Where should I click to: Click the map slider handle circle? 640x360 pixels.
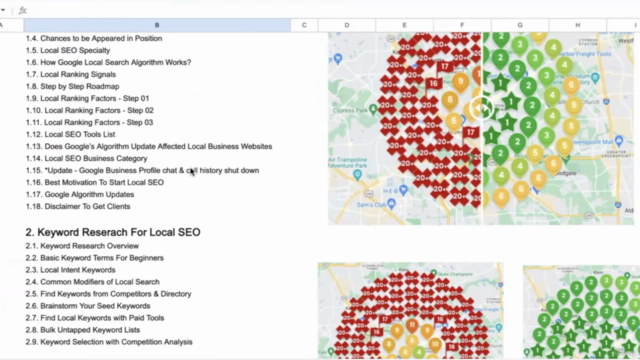(x=482, y=108)
